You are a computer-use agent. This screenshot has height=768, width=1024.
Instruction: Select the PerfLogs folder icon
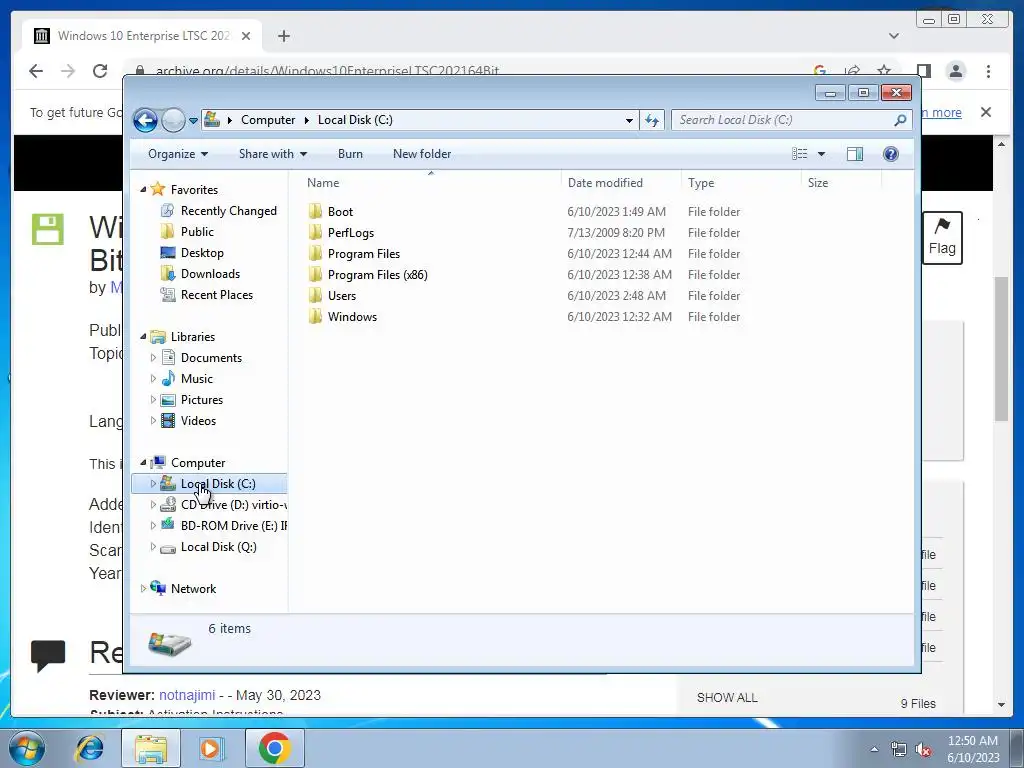(x=315, y=232)
